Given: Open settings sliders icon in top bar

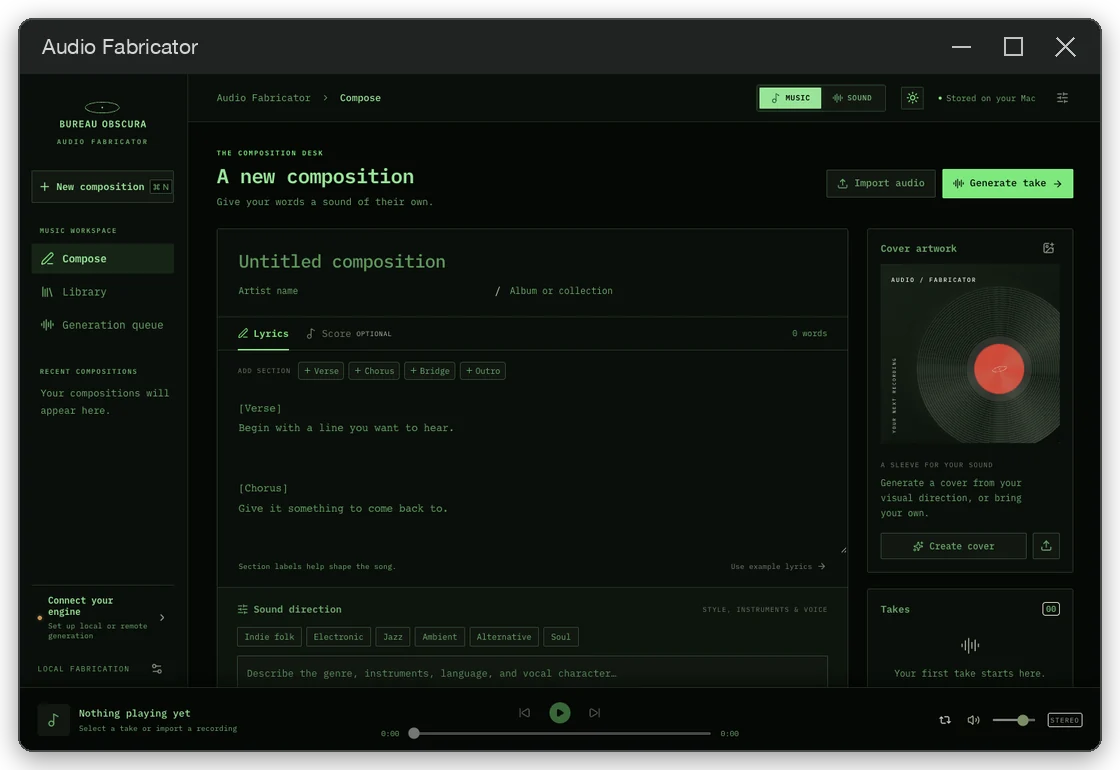Looking at the screenshot, I should coord(1062,98).
